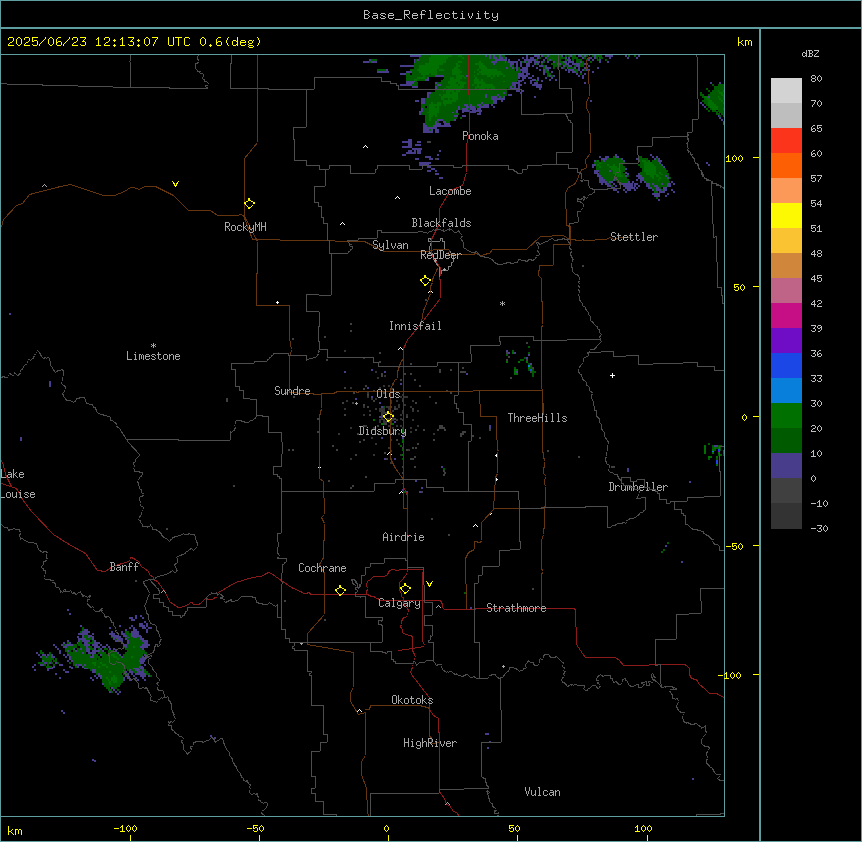The image size is (862, 842).
Task: Click the Sylvan label
Action: (x=390, y=245)
